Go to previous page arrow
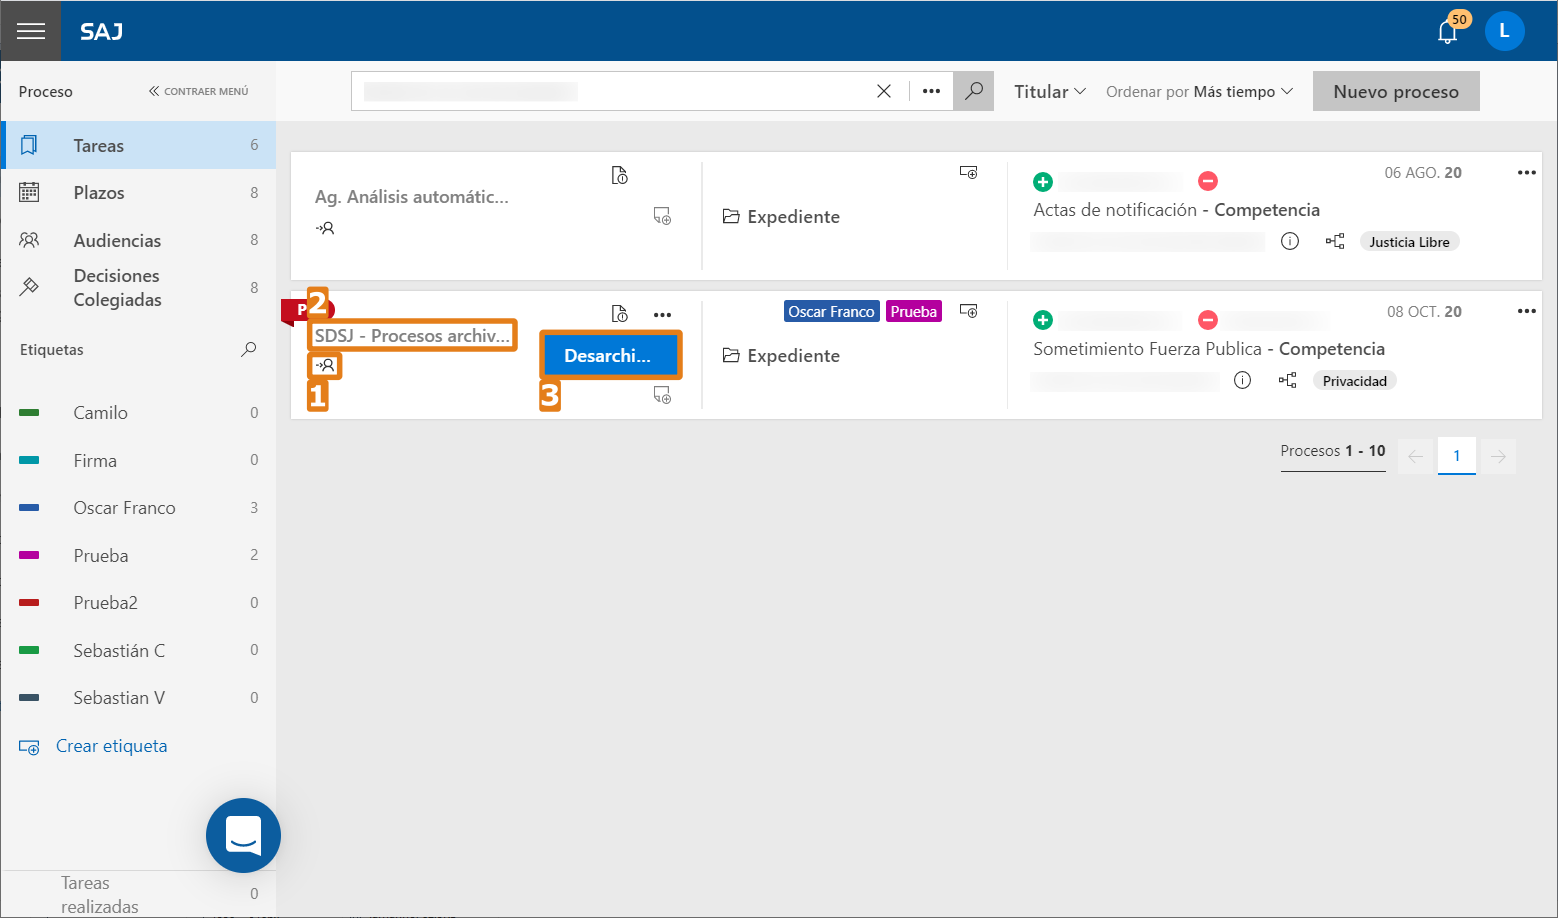The width and height of the screenshot is (1558, 918). [x=1415, y=456]
